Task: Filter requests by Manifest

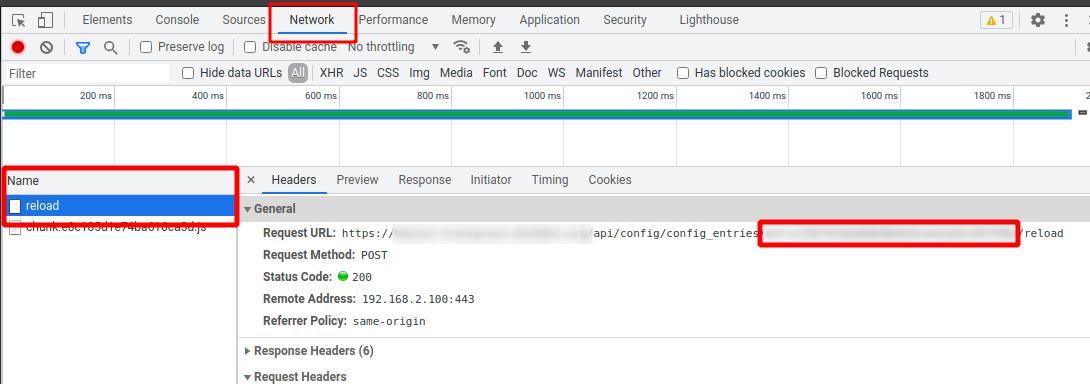Action: click(x=599, y=73)
